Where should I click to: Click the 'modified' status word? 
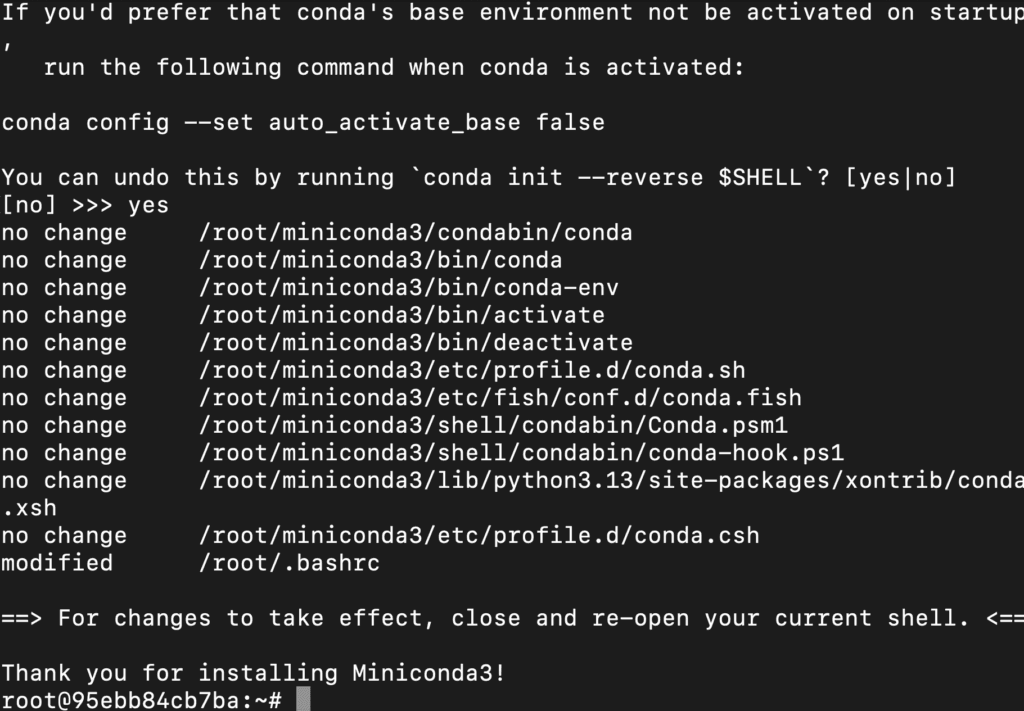tap(57, 563)
